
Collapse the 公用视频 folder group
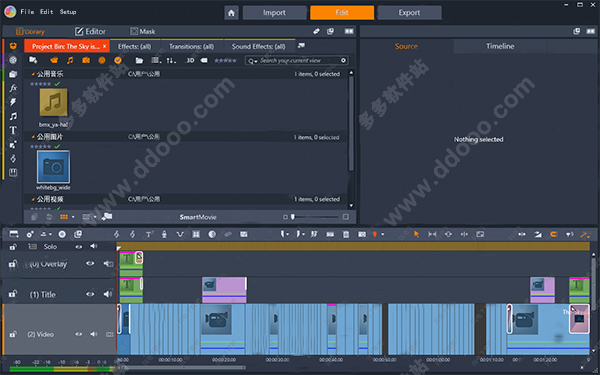coord(33,199)
